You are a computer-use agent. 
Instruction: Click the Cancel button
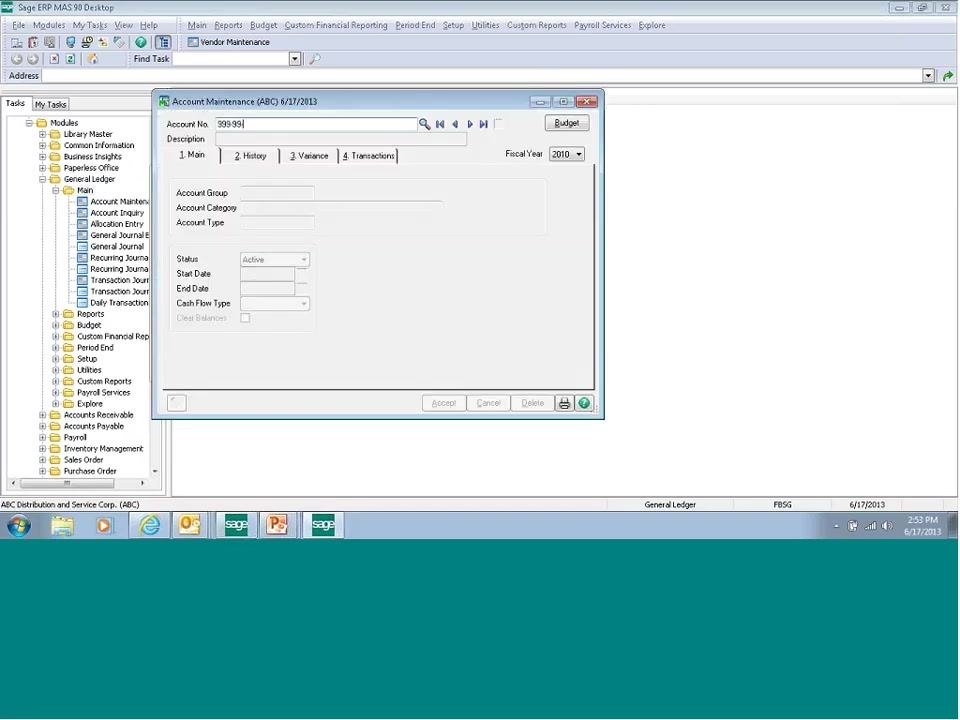click(x=489, y=403)
